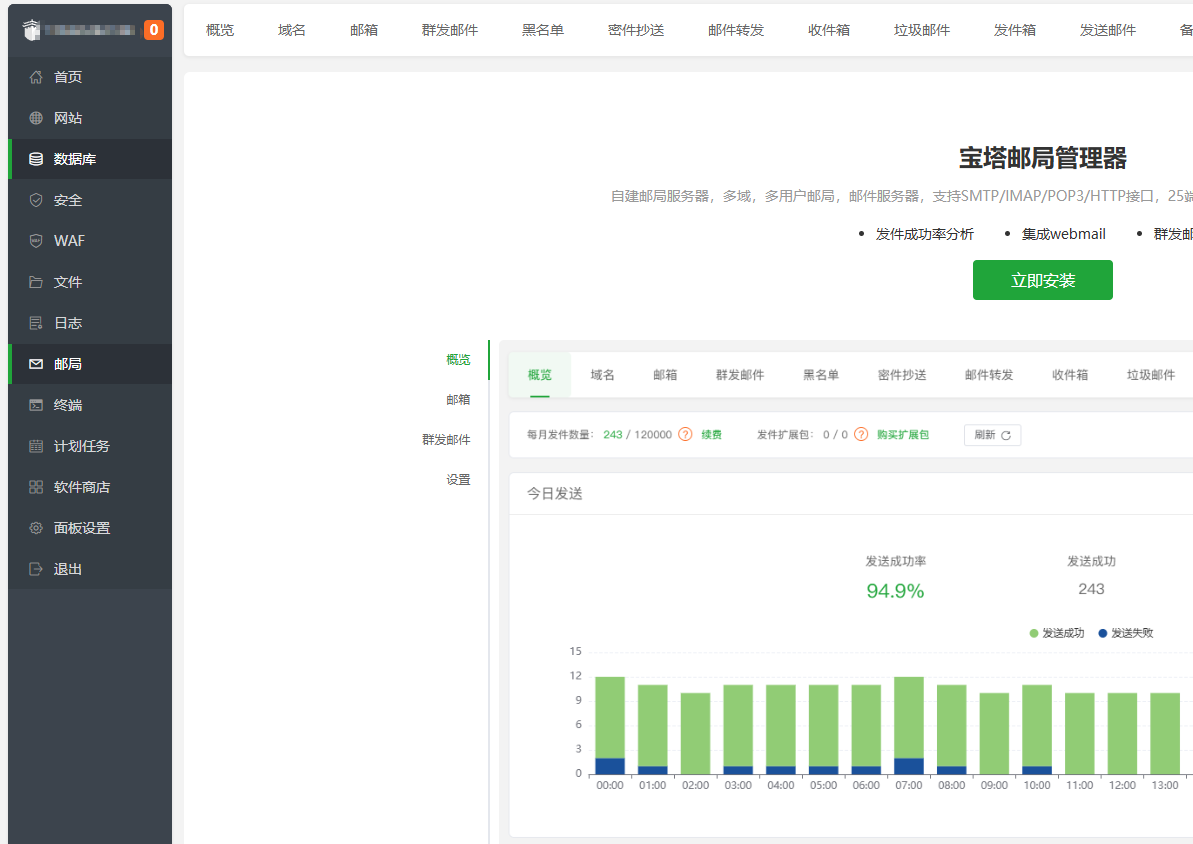
Task: Open the 发送邮件 tab
Action: [x=1108, y=30]
